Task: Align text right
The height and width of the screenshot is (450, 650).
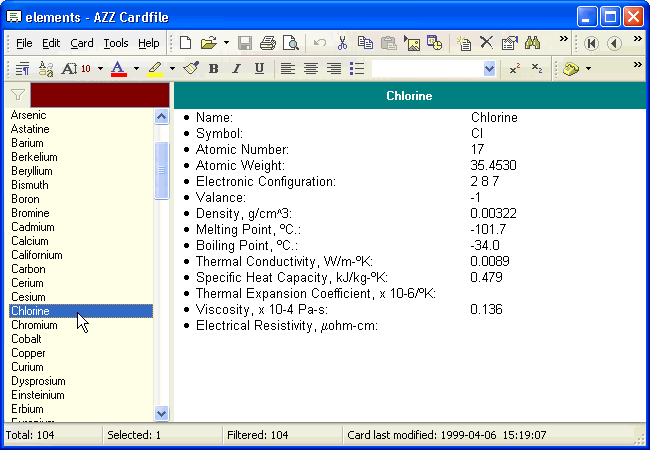Action: coord(334,69)
